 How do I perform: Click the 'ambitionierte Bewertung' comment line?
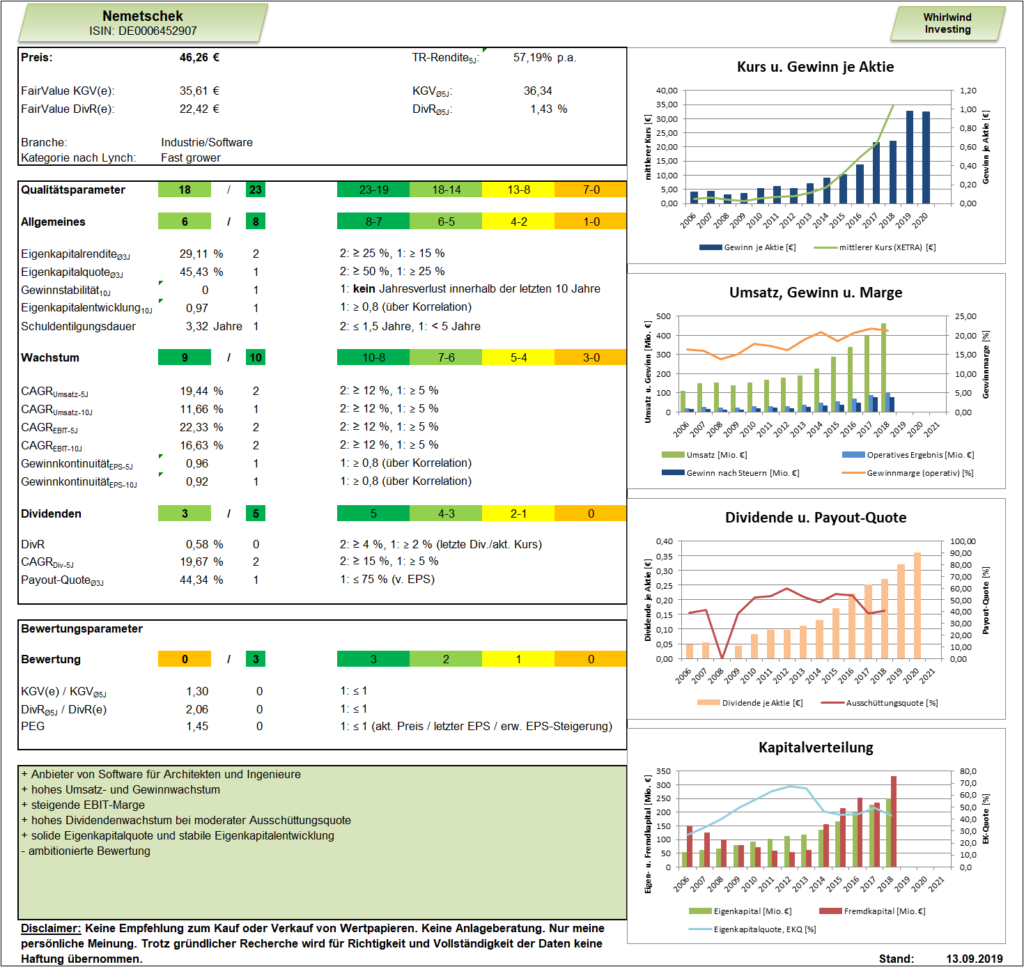coord(86,851)
